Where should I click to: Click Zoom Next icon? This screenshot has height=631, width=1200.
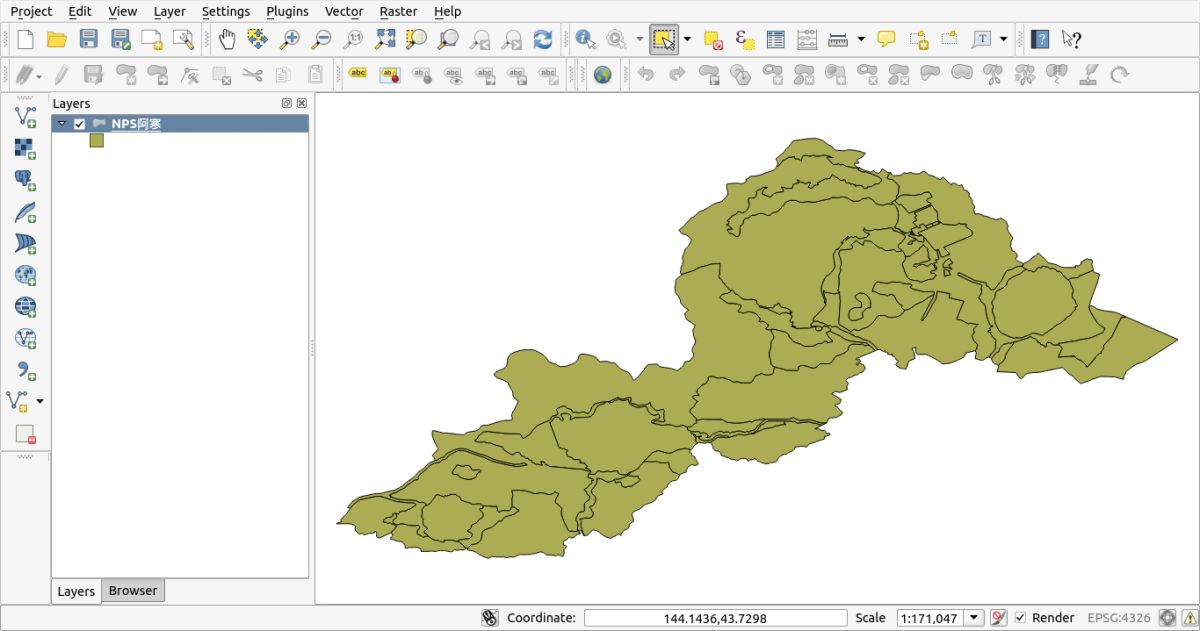(x=511, y=39)
